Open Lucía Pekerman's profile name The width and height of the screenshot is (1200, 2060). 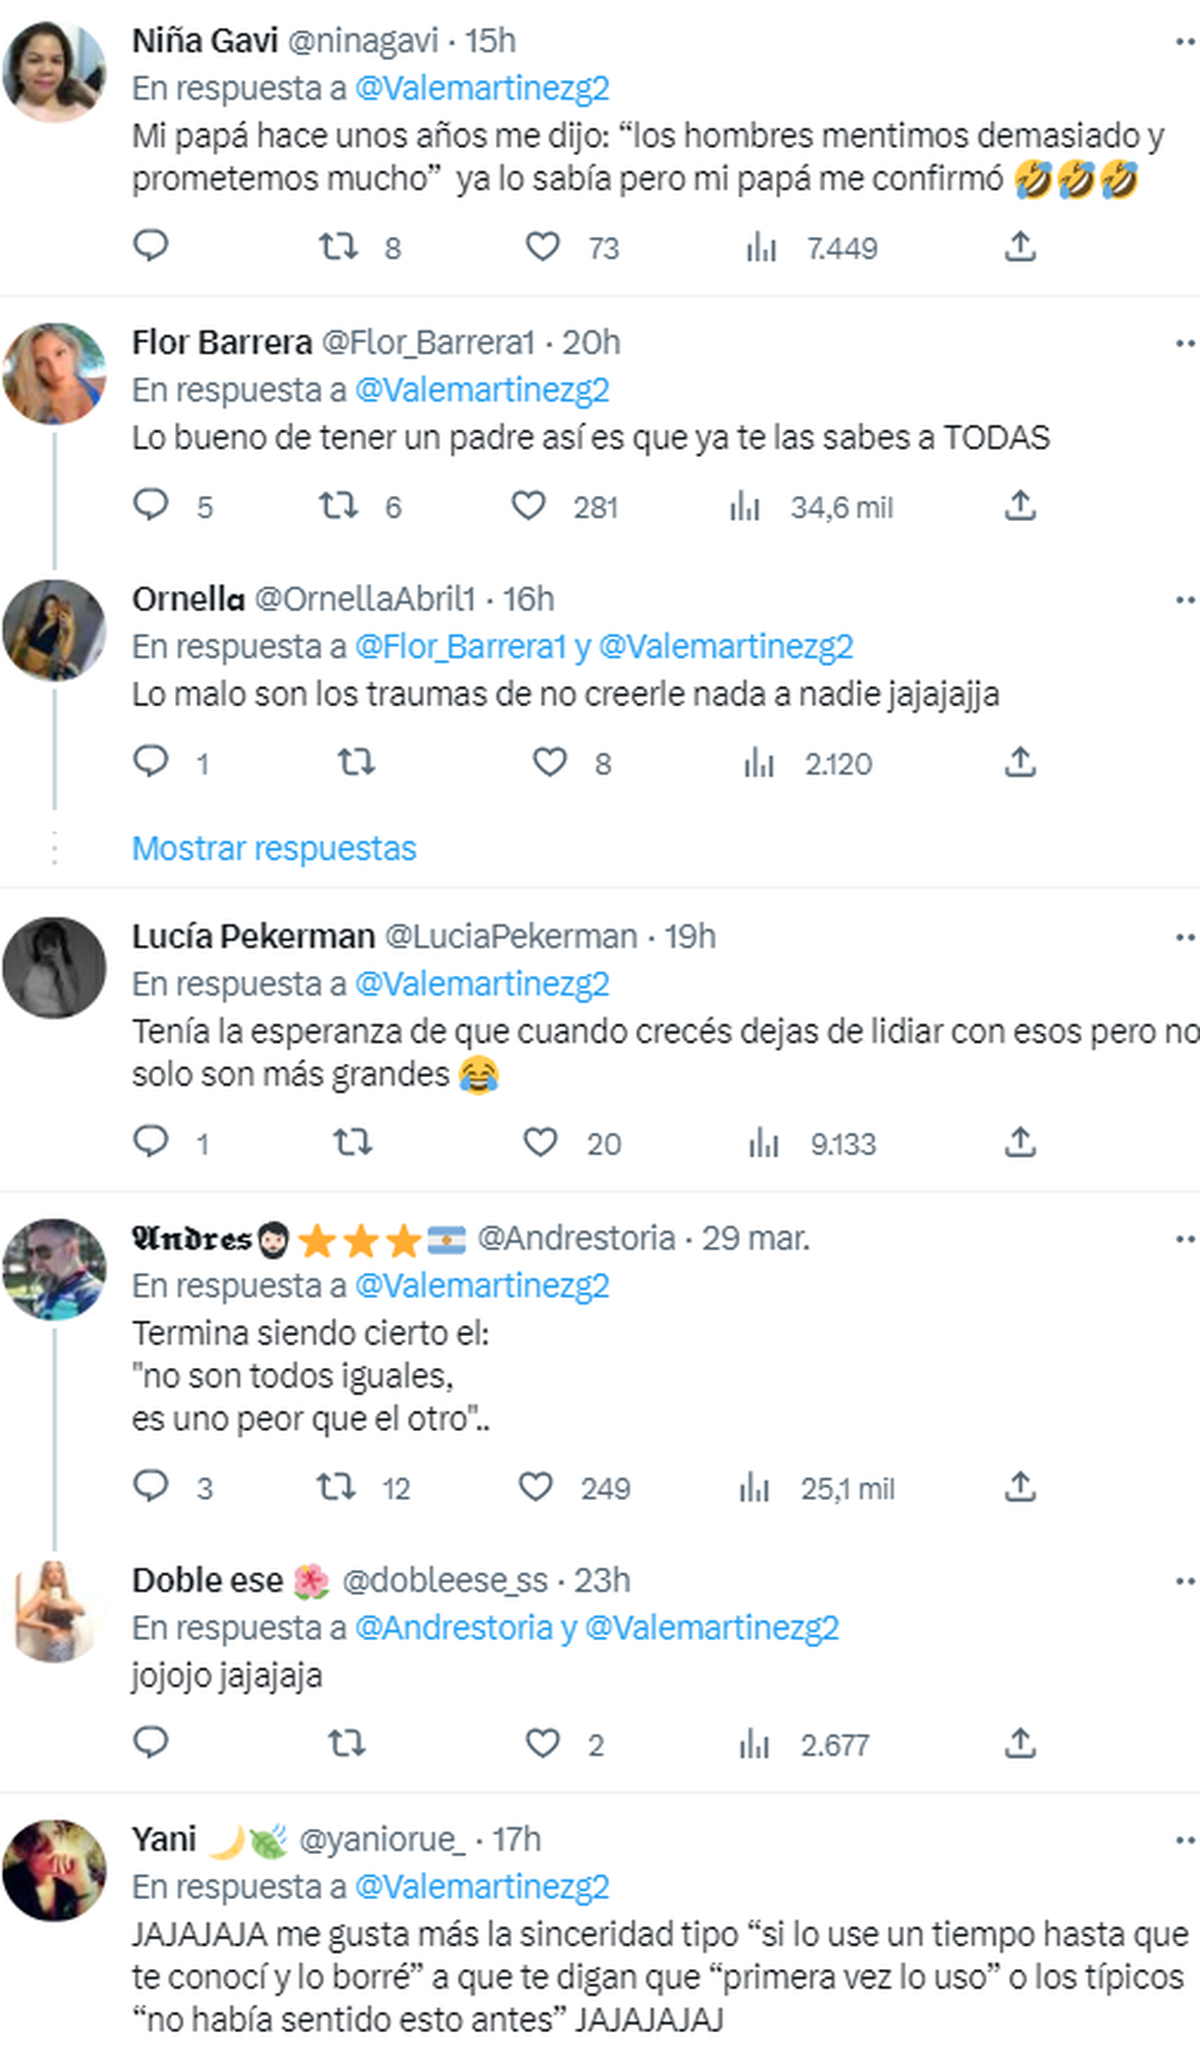pyautogui.click(x=254, y=937)
